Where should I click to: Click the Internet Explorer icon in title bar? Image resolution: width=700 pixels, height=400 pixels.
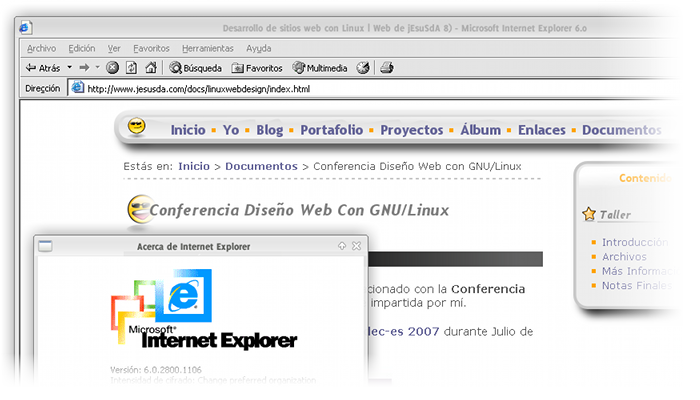pos(25,28)
